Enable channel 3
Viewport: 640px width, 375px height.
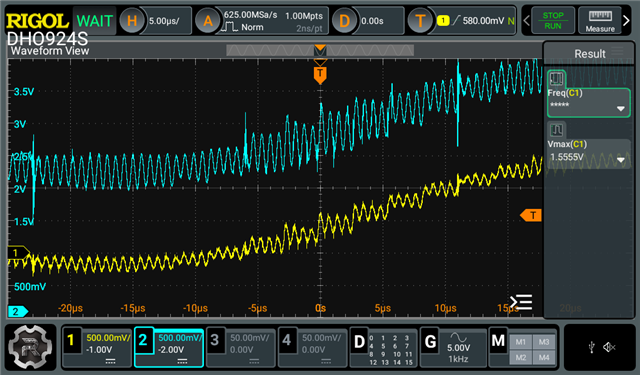(x=215, y=340)
